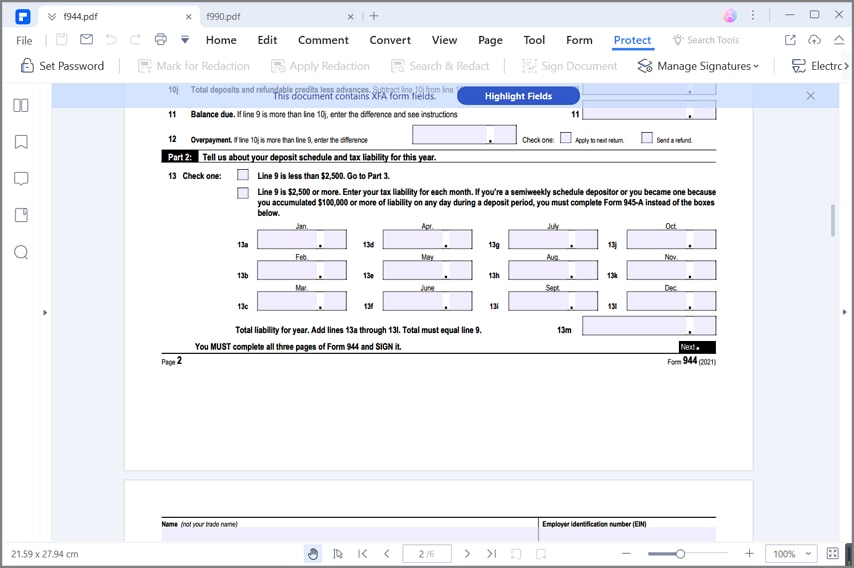Screen dimensions: 854x568
Task: Click the email envelope icon
Action: click(x=86, y=39)
